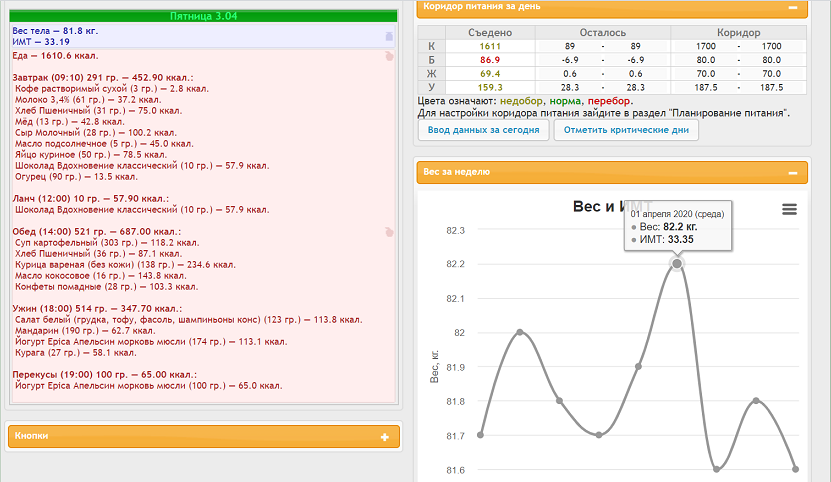The width and height of the screenshot is (831, 482).
Task: Click the green норма legend word
Action: pos(565,101)
